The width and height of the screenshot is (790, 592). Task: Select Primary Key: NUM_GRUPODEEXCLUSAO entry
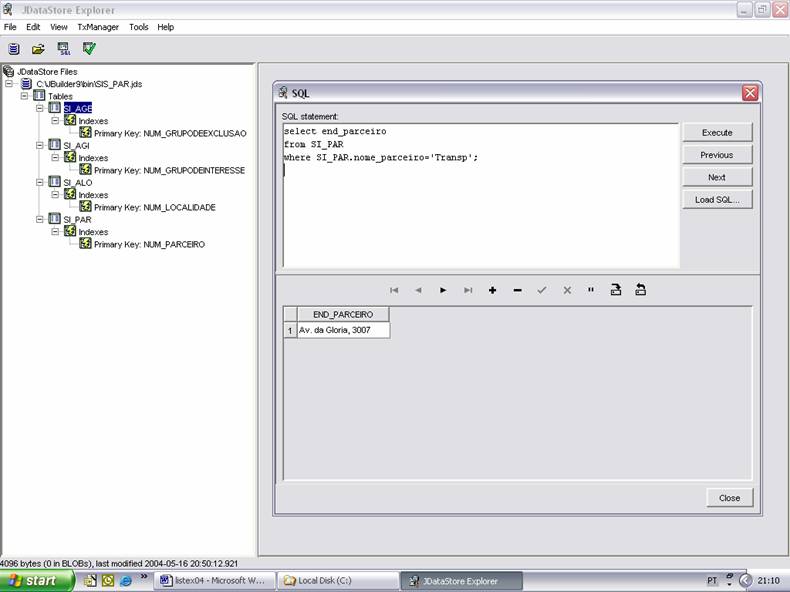tap(170, 133)
